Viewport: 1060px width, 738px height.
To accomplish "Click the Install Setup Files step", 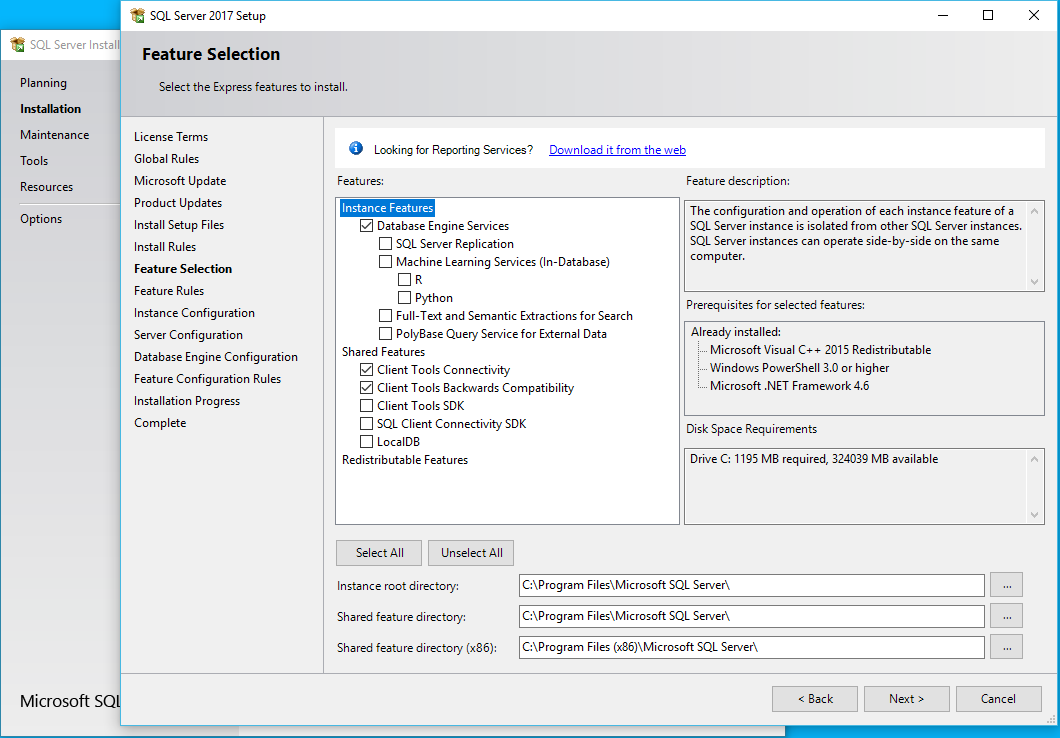I will [x=178, y=224].
